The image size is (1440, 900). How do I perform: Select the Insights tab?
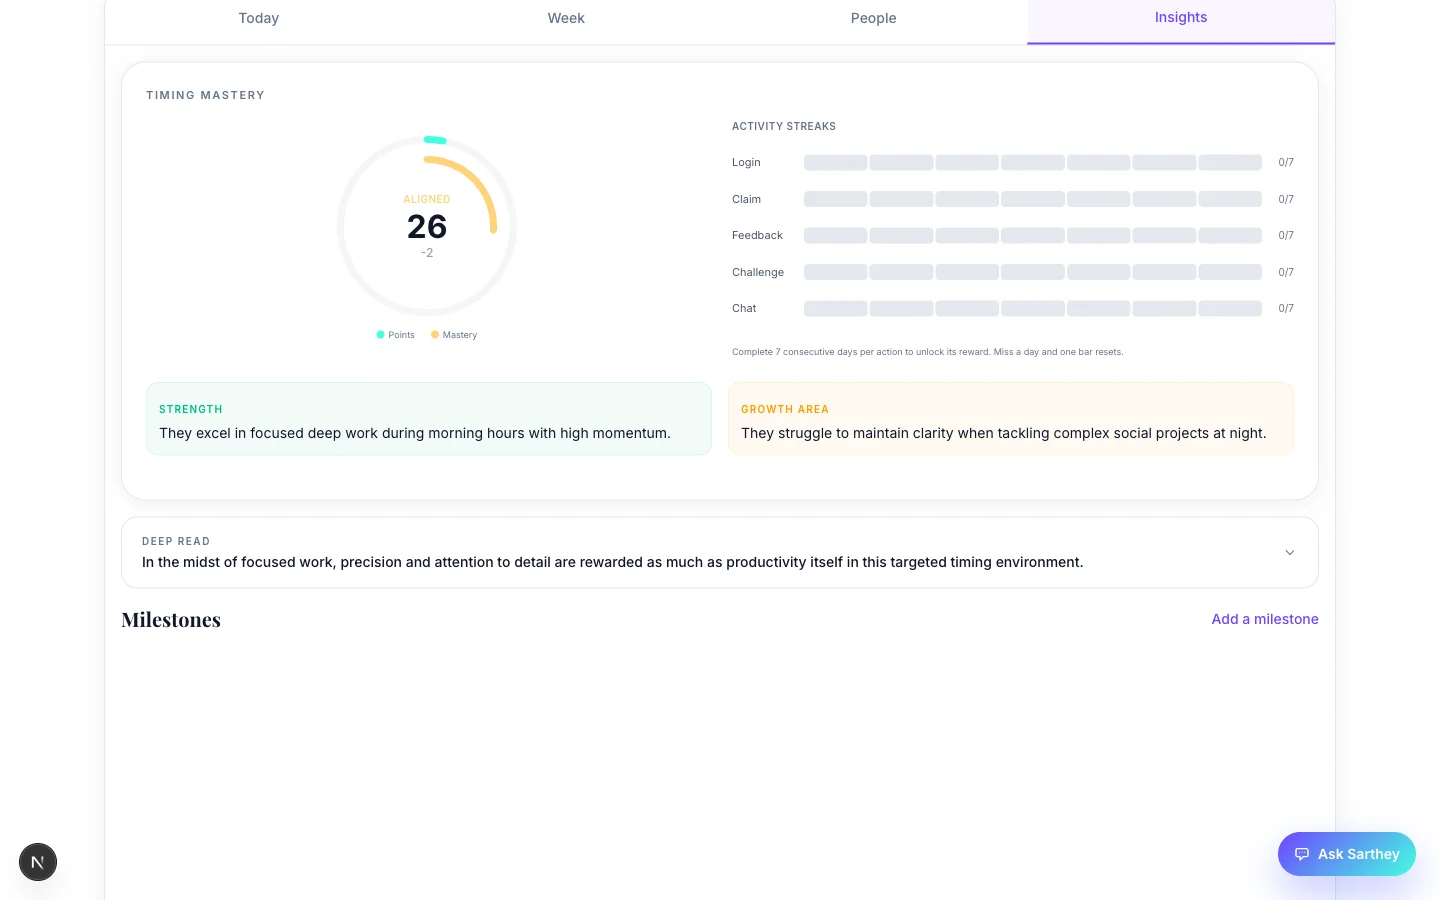coord(1180,17)
